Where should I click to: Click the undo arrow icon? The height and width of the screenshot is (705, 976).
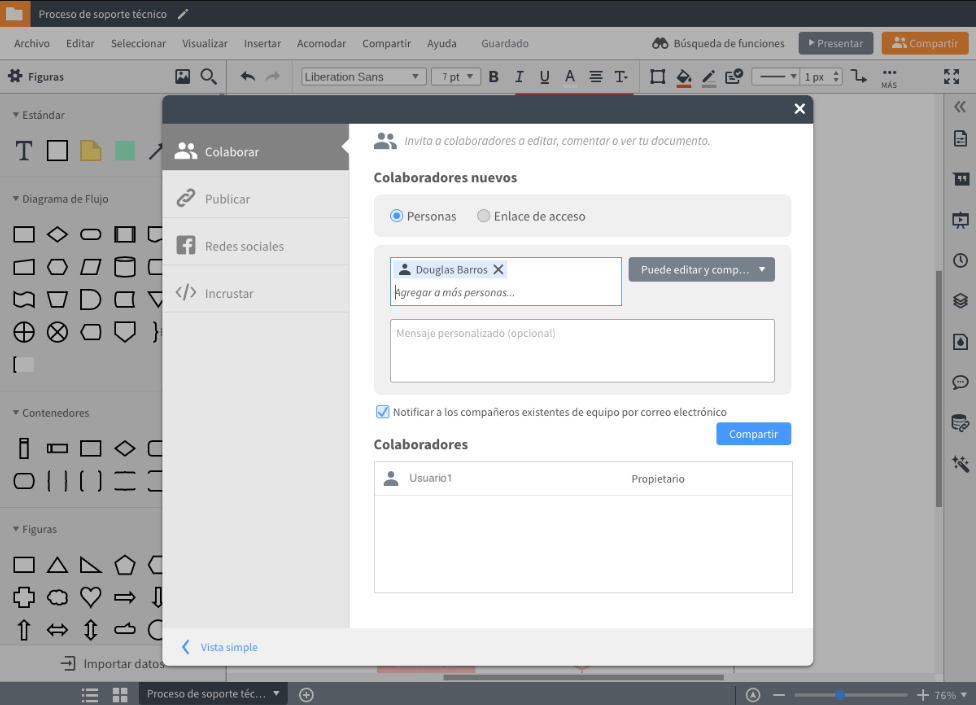coord(249,76)
